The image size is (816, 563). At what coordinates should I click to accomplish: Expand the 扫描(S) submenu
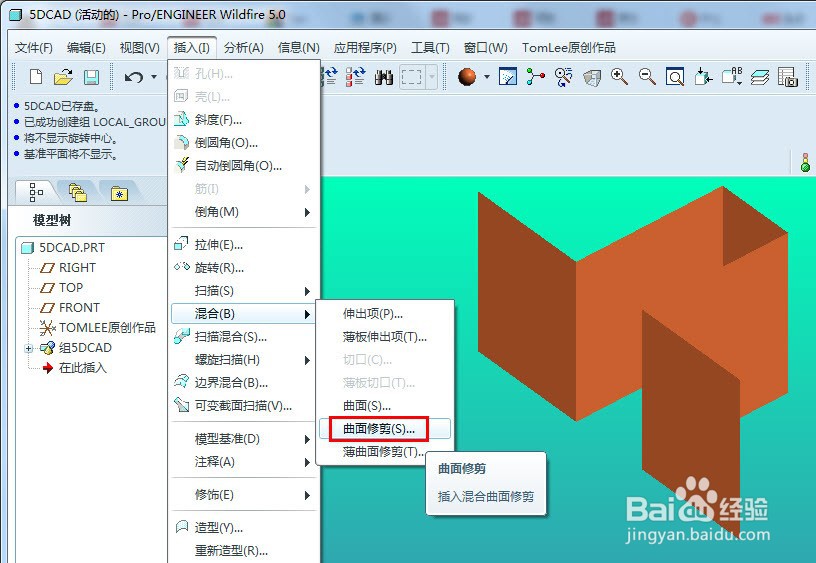(x=244, y=291)
